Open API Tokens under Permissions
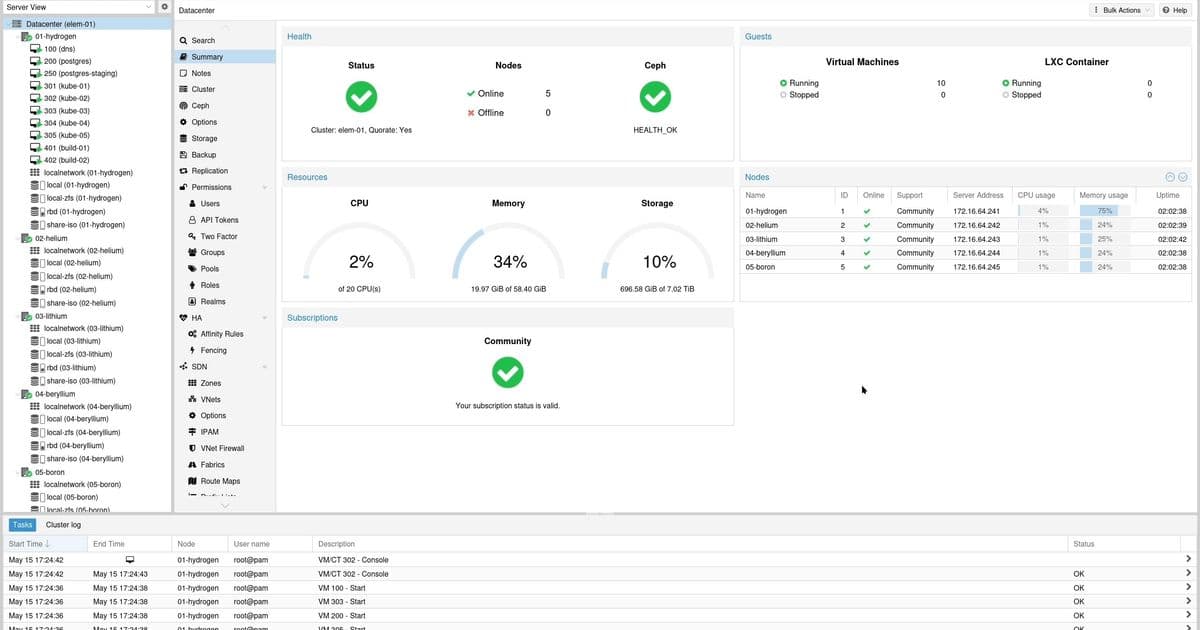 tap(219, 220)
